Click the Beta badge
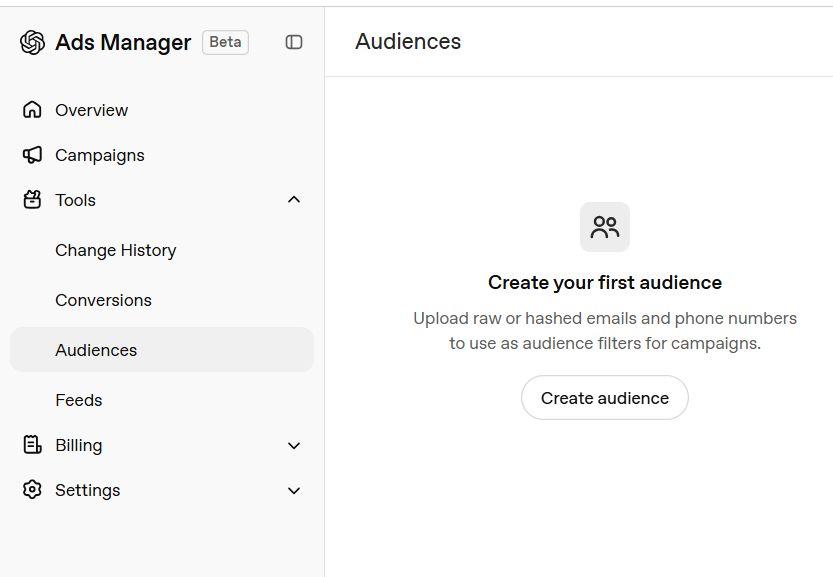 click(x=225, y=42)
